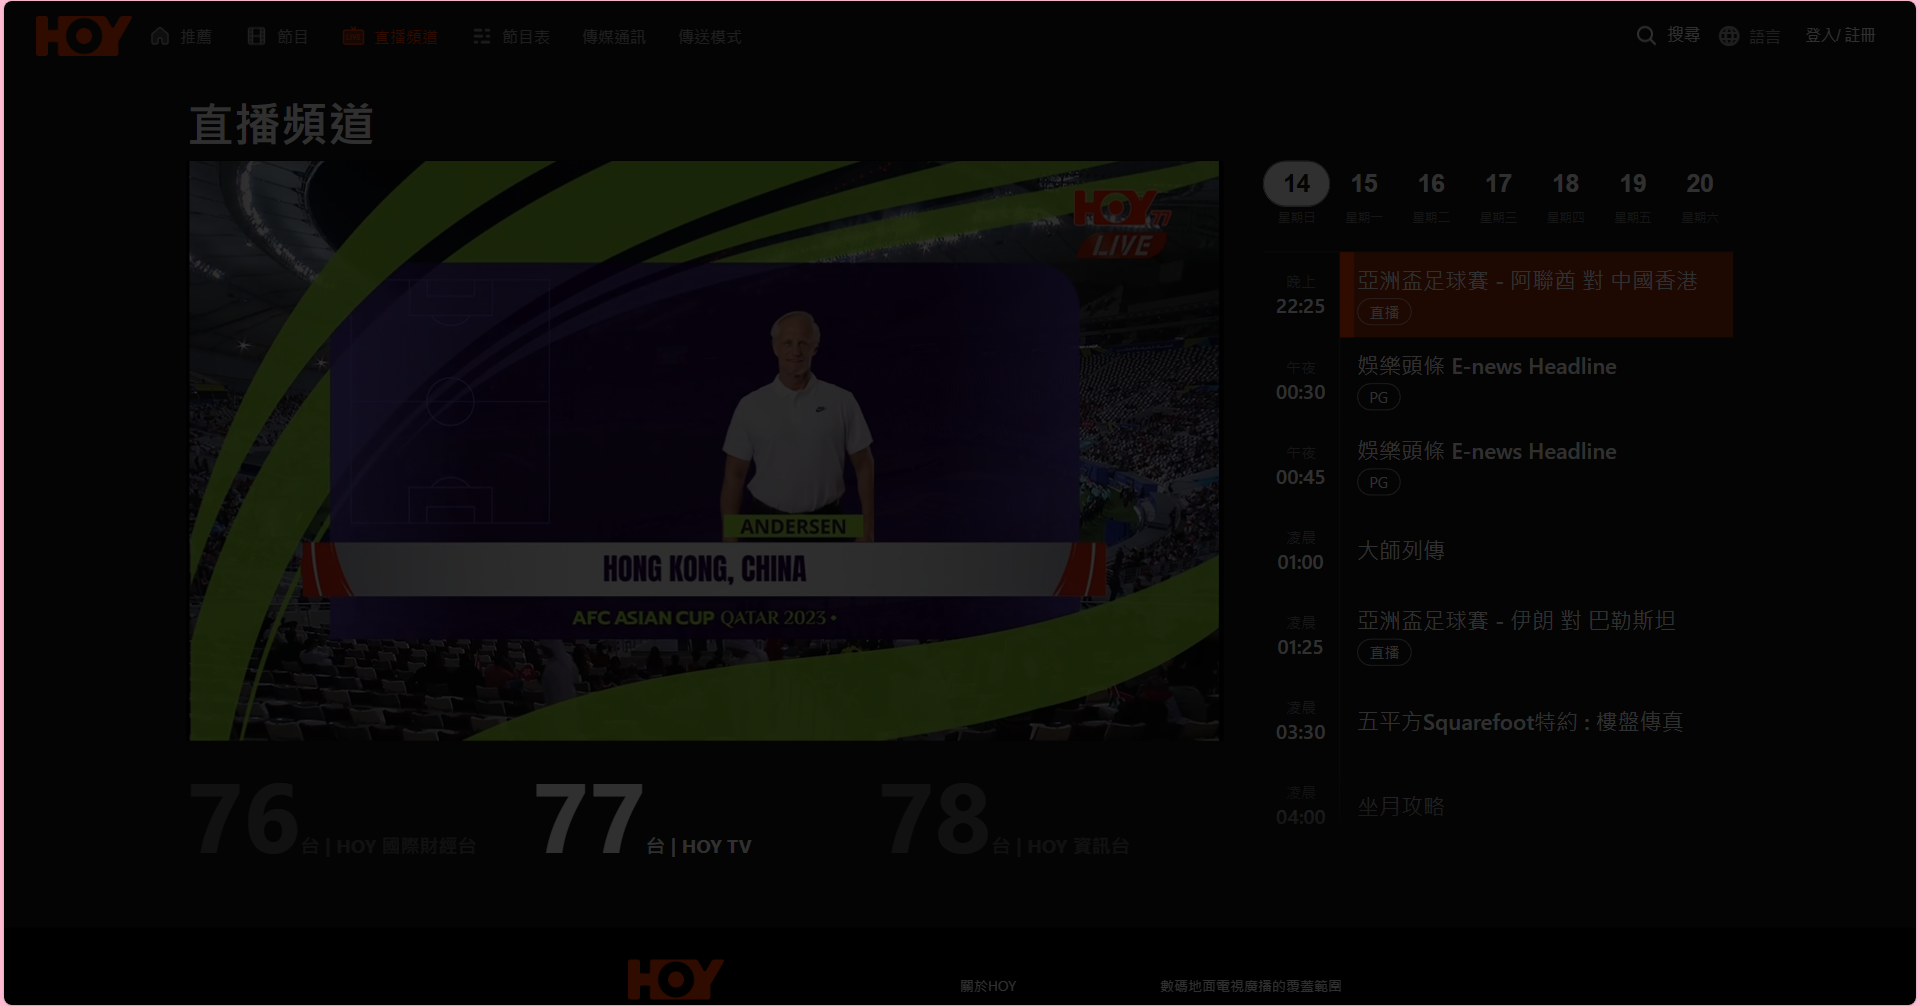The width and height of the screenshot is (1920, 1006).
Task: Click 登入/註冊 link
Action: pyautogui.click(x=1841, y=36)
